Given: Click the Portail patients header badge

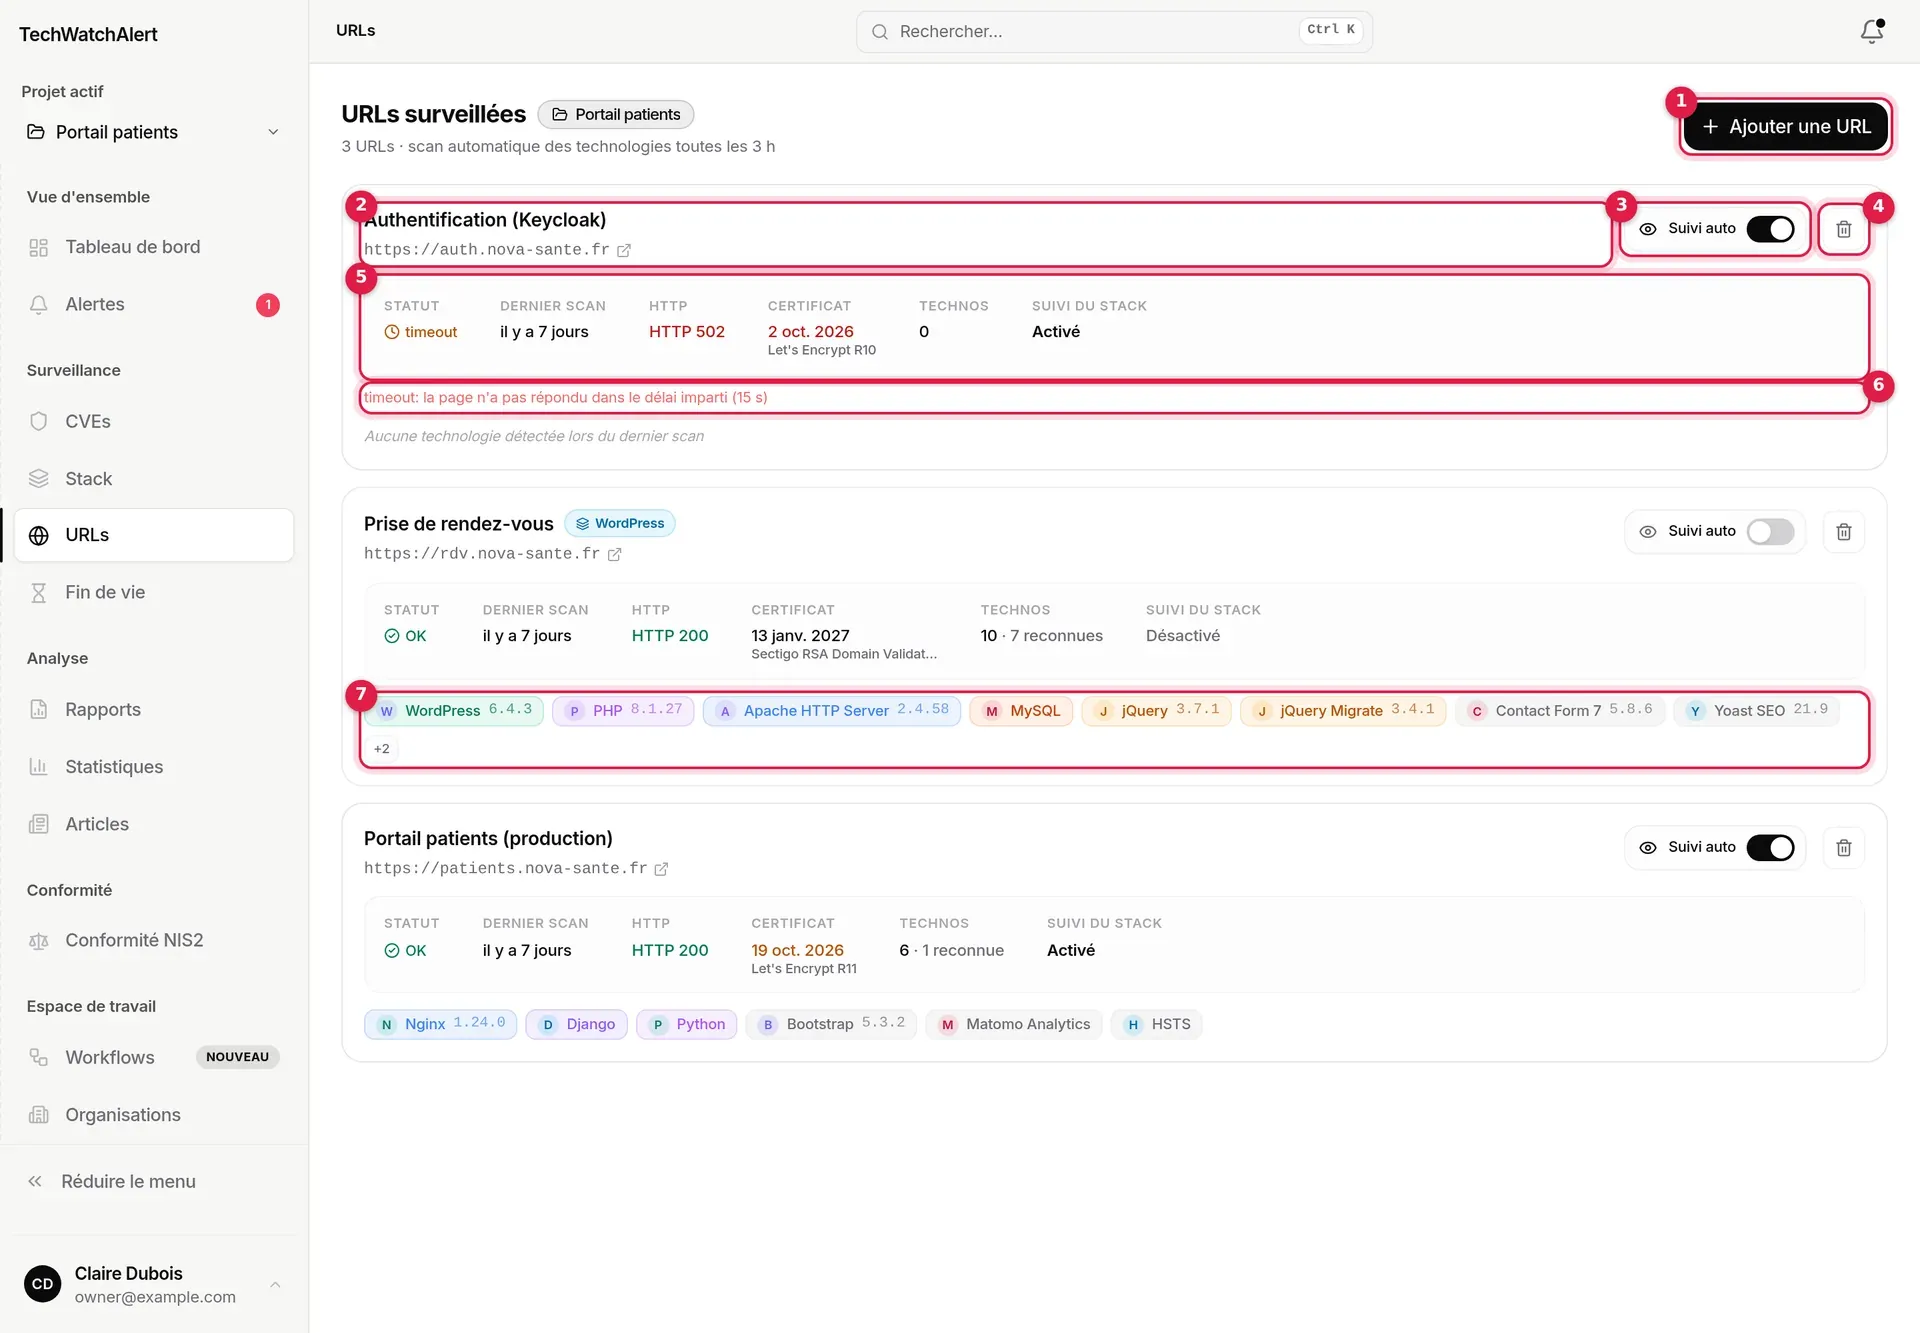Looking at the screenshot, I should pyautogui.click(x=616, y=114).
